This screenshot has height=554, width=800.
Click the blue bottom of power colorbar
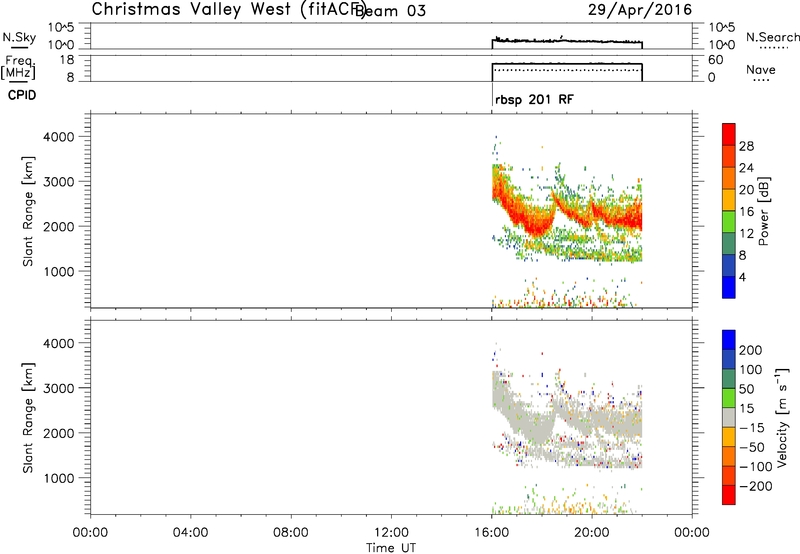tap(729, 287)
